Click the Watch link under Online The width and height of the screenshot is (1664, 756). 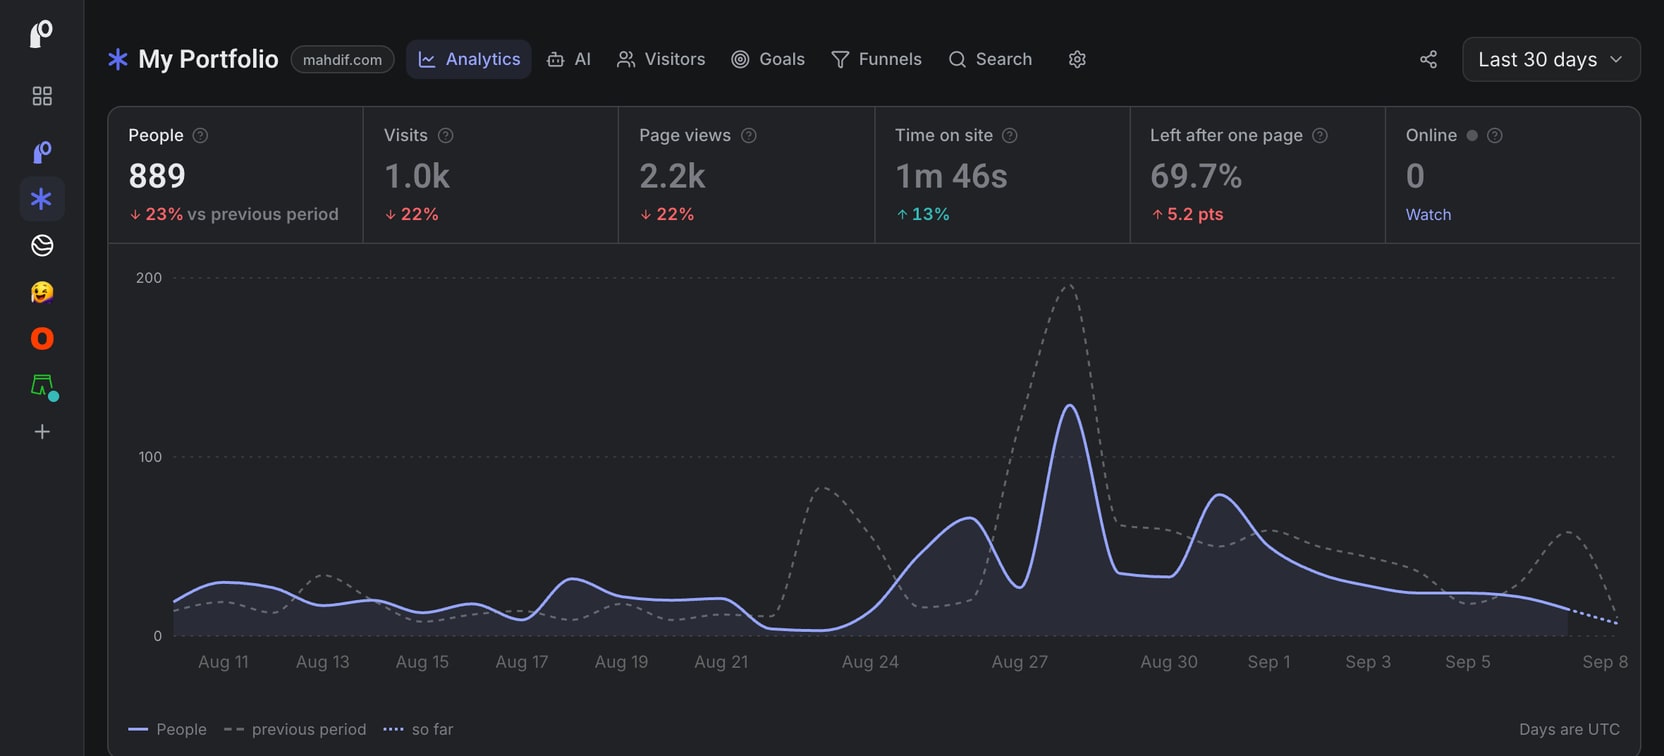[1428, 214]
